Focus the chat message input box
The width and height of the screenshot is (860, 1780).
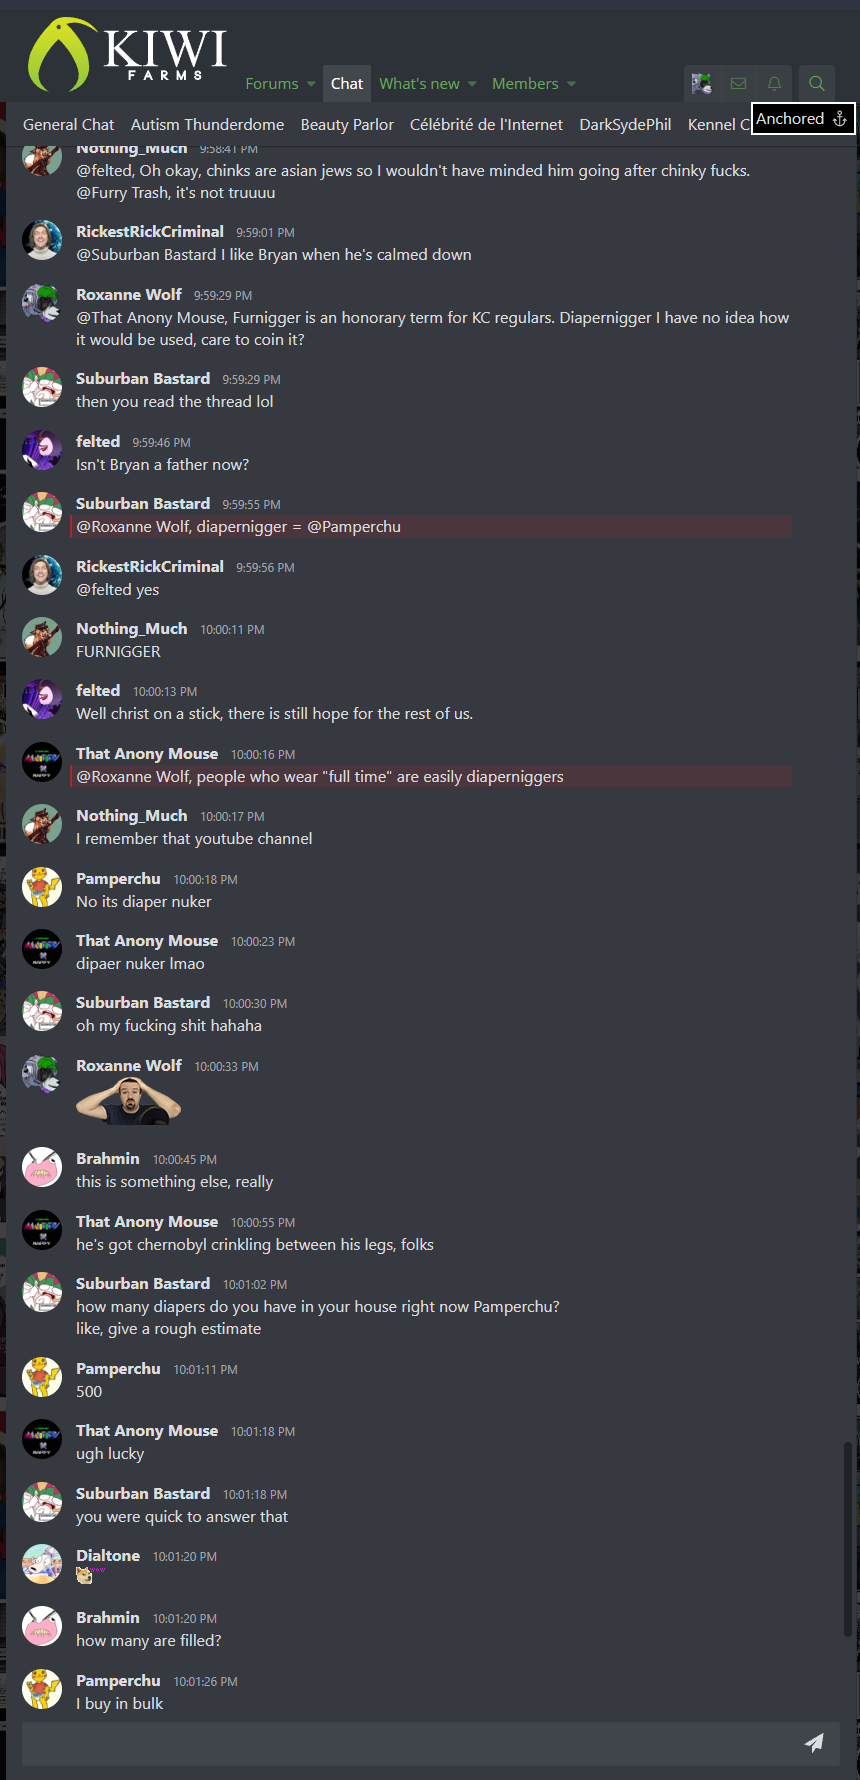(x=409, y=1743)
